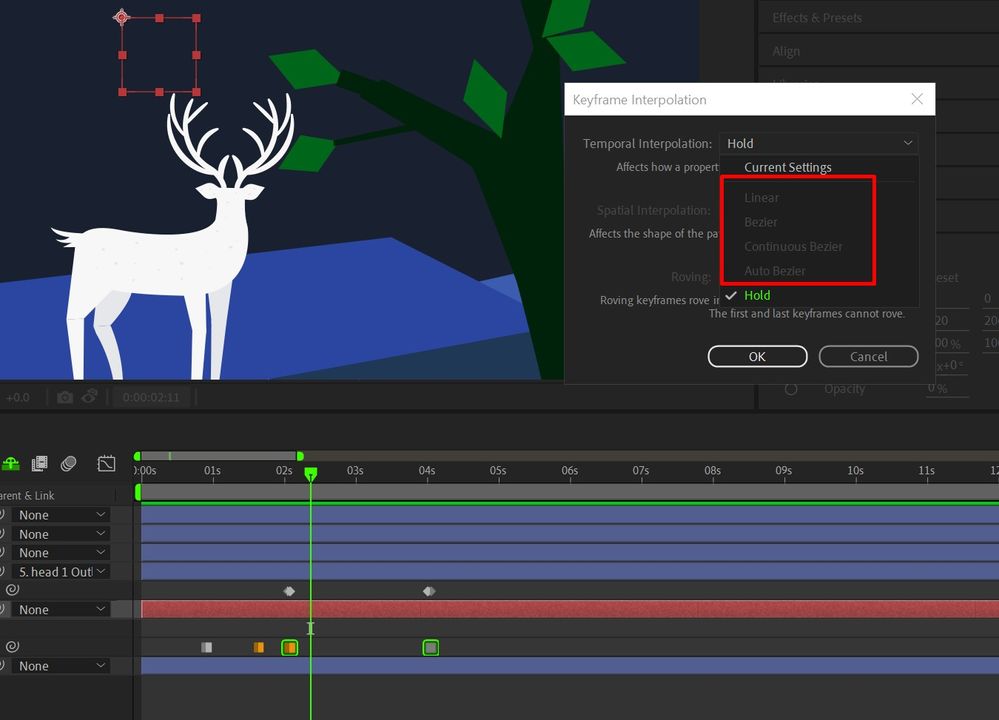Click the Show Snapshot eye icon

[x=90, y=396]
